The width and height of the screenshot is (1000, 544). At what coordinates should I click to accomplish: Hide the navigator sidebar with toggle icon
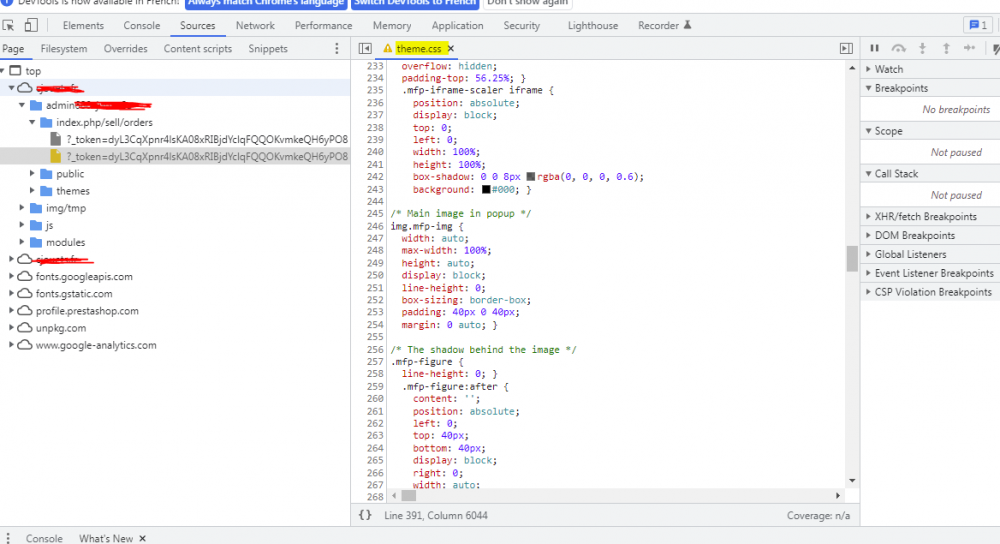[x=365, y=48]
